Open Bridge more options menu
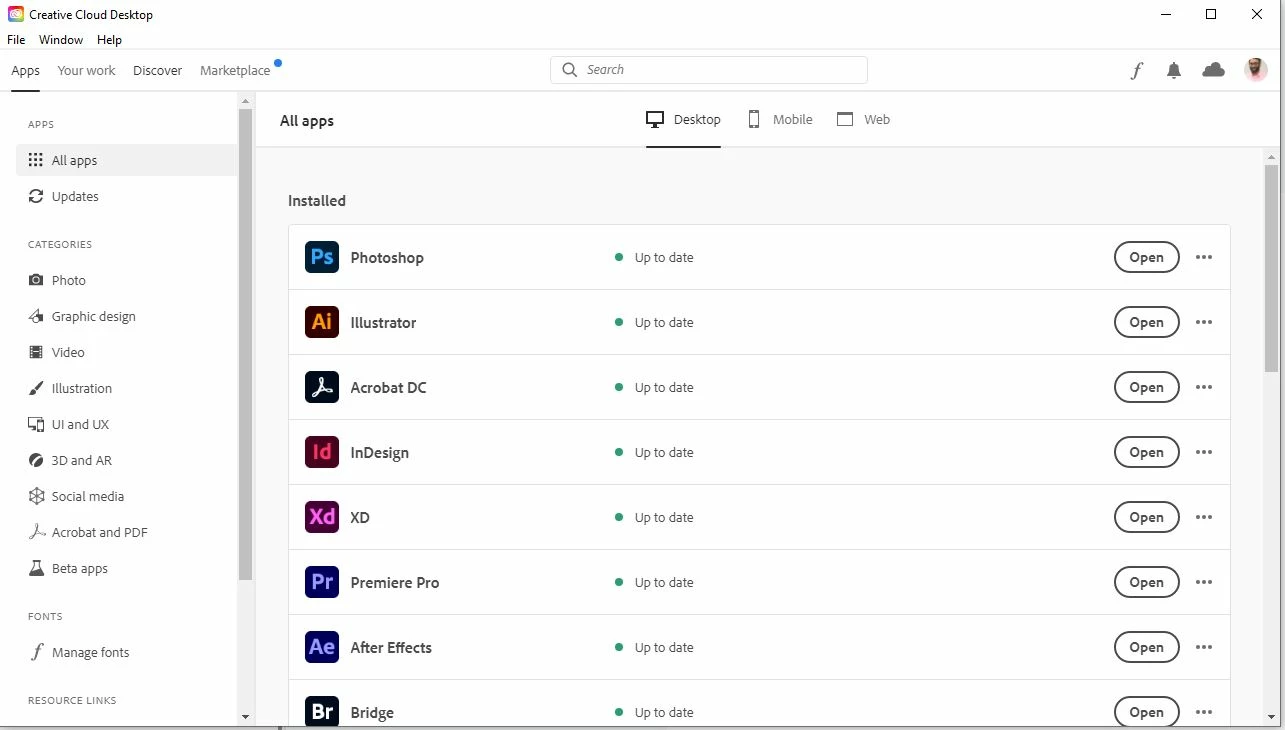The width and height of the screenshot is (1285, 730). point(1204,712)
